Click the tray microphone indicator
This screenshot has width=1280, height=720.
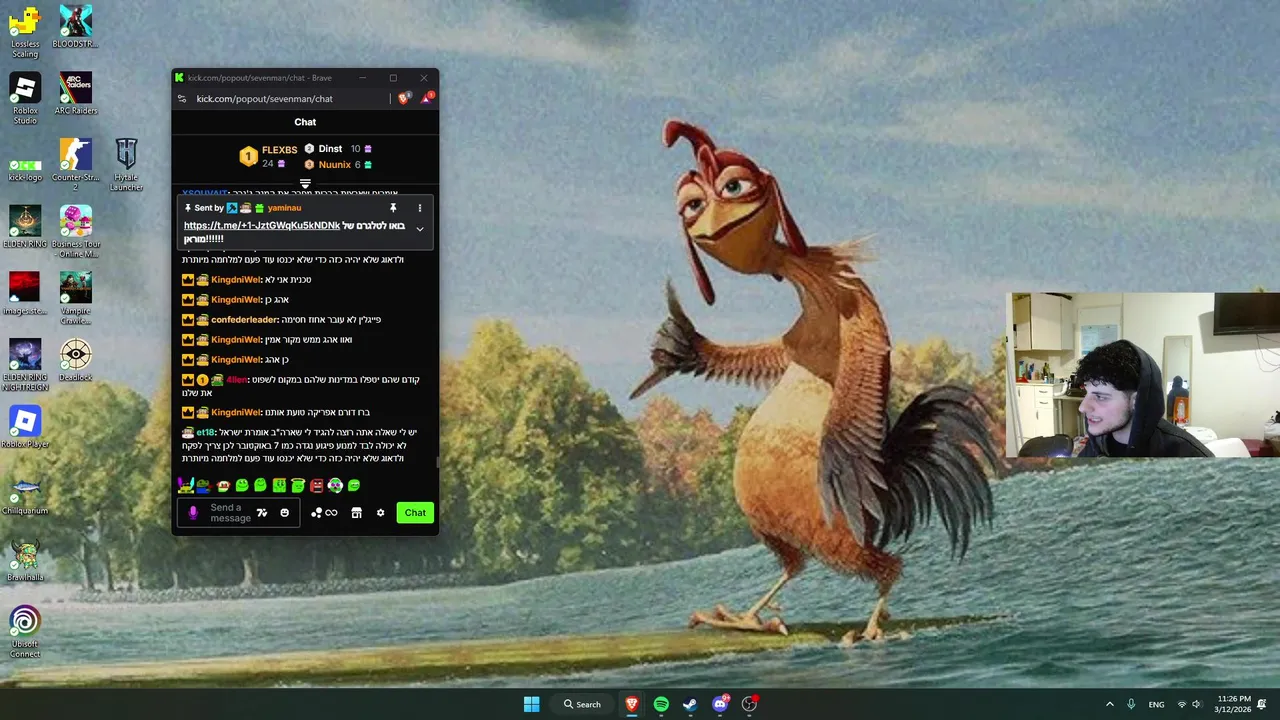[1131, 704]
